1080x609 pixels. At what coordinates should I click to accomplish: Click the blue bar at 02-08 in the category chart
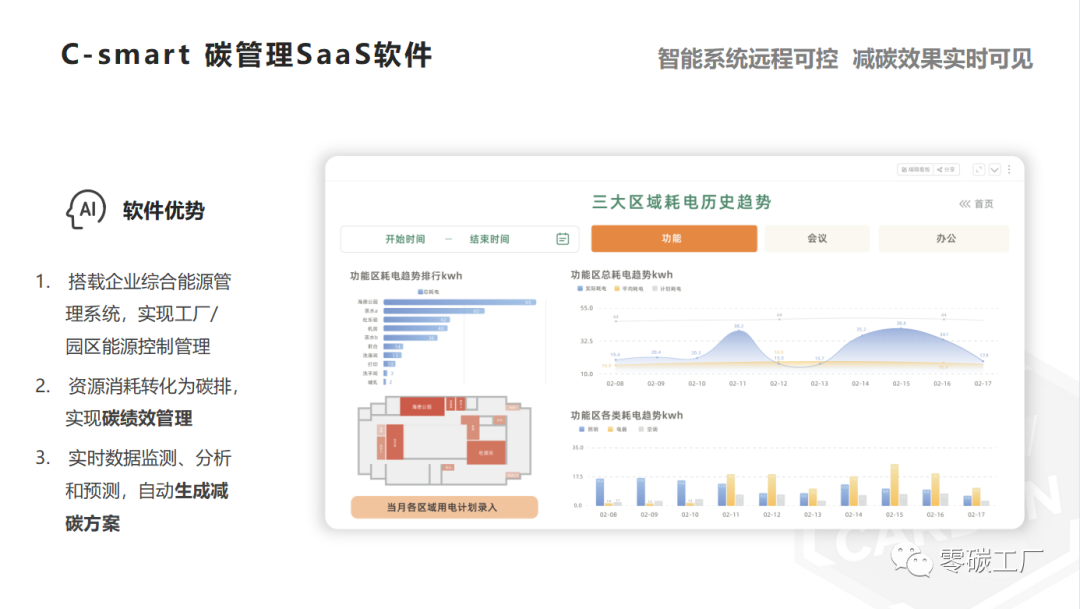point(600,492)
